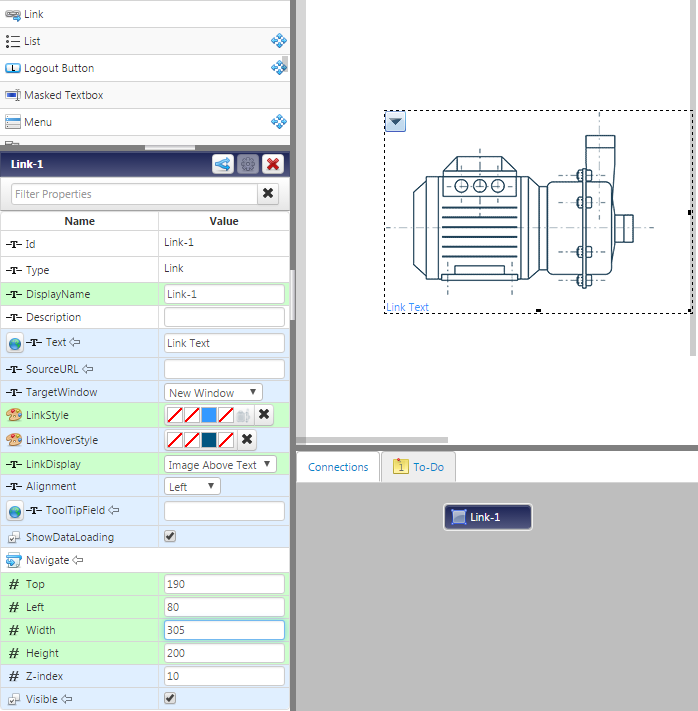Screen dimensions: 698x711
Task: Click the Top value field showing 190
Action: [x=224, y=584]
